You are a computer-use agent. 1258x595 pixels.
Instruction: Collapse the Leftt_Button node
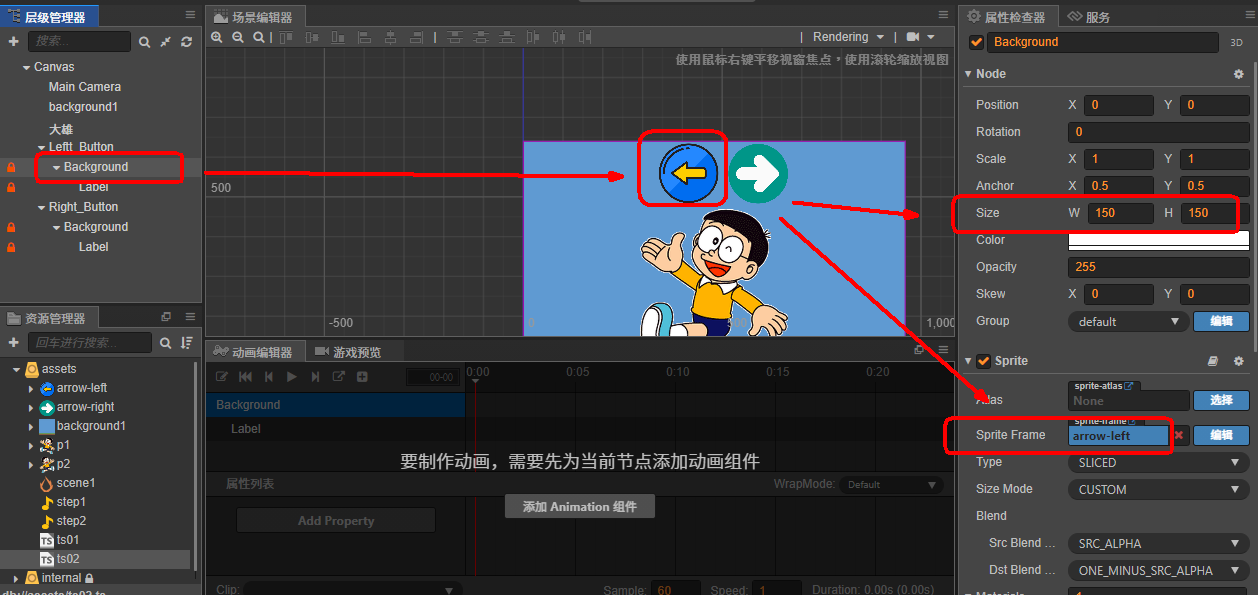[x=41, y=147]
